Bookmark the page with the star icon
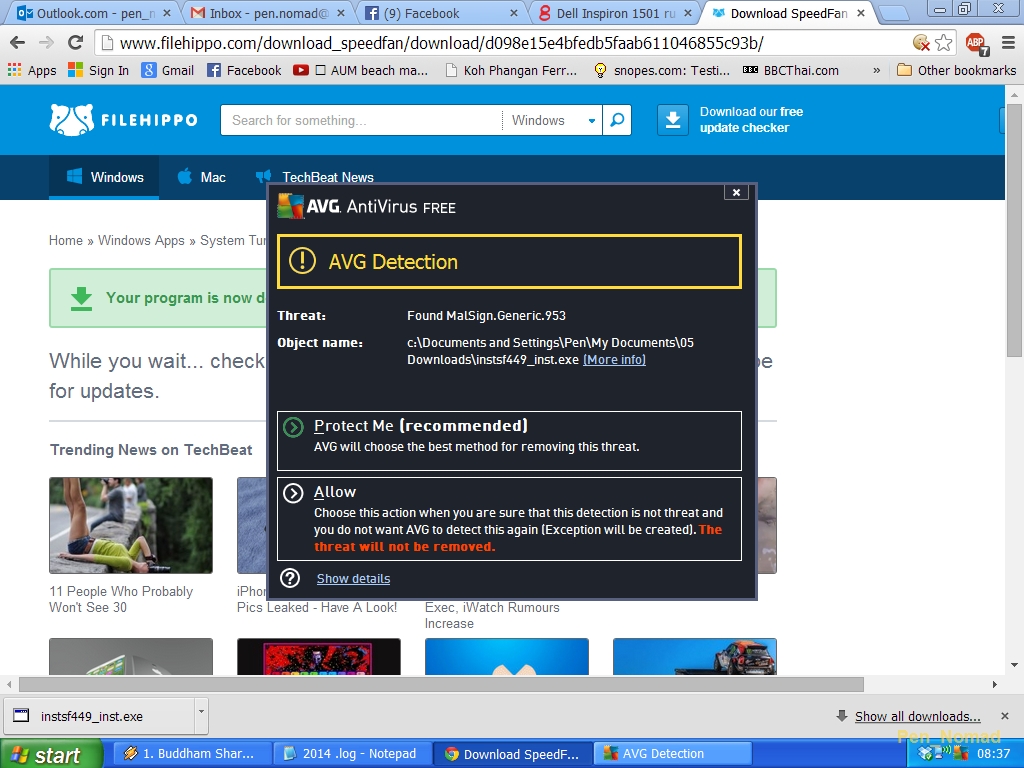Screen dimensions: 1024x768 coord(943,43)
